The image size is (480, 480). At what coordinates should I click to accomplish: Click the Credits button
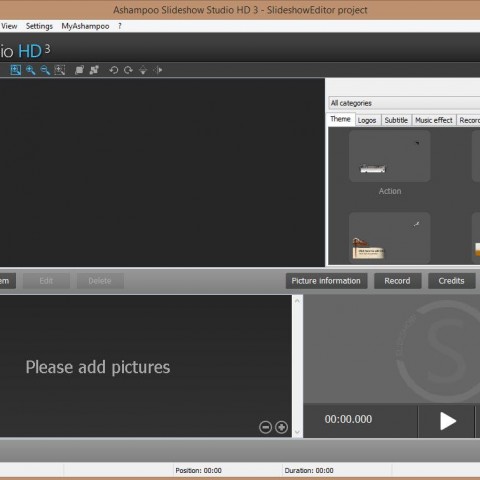(x=451, y=281)
